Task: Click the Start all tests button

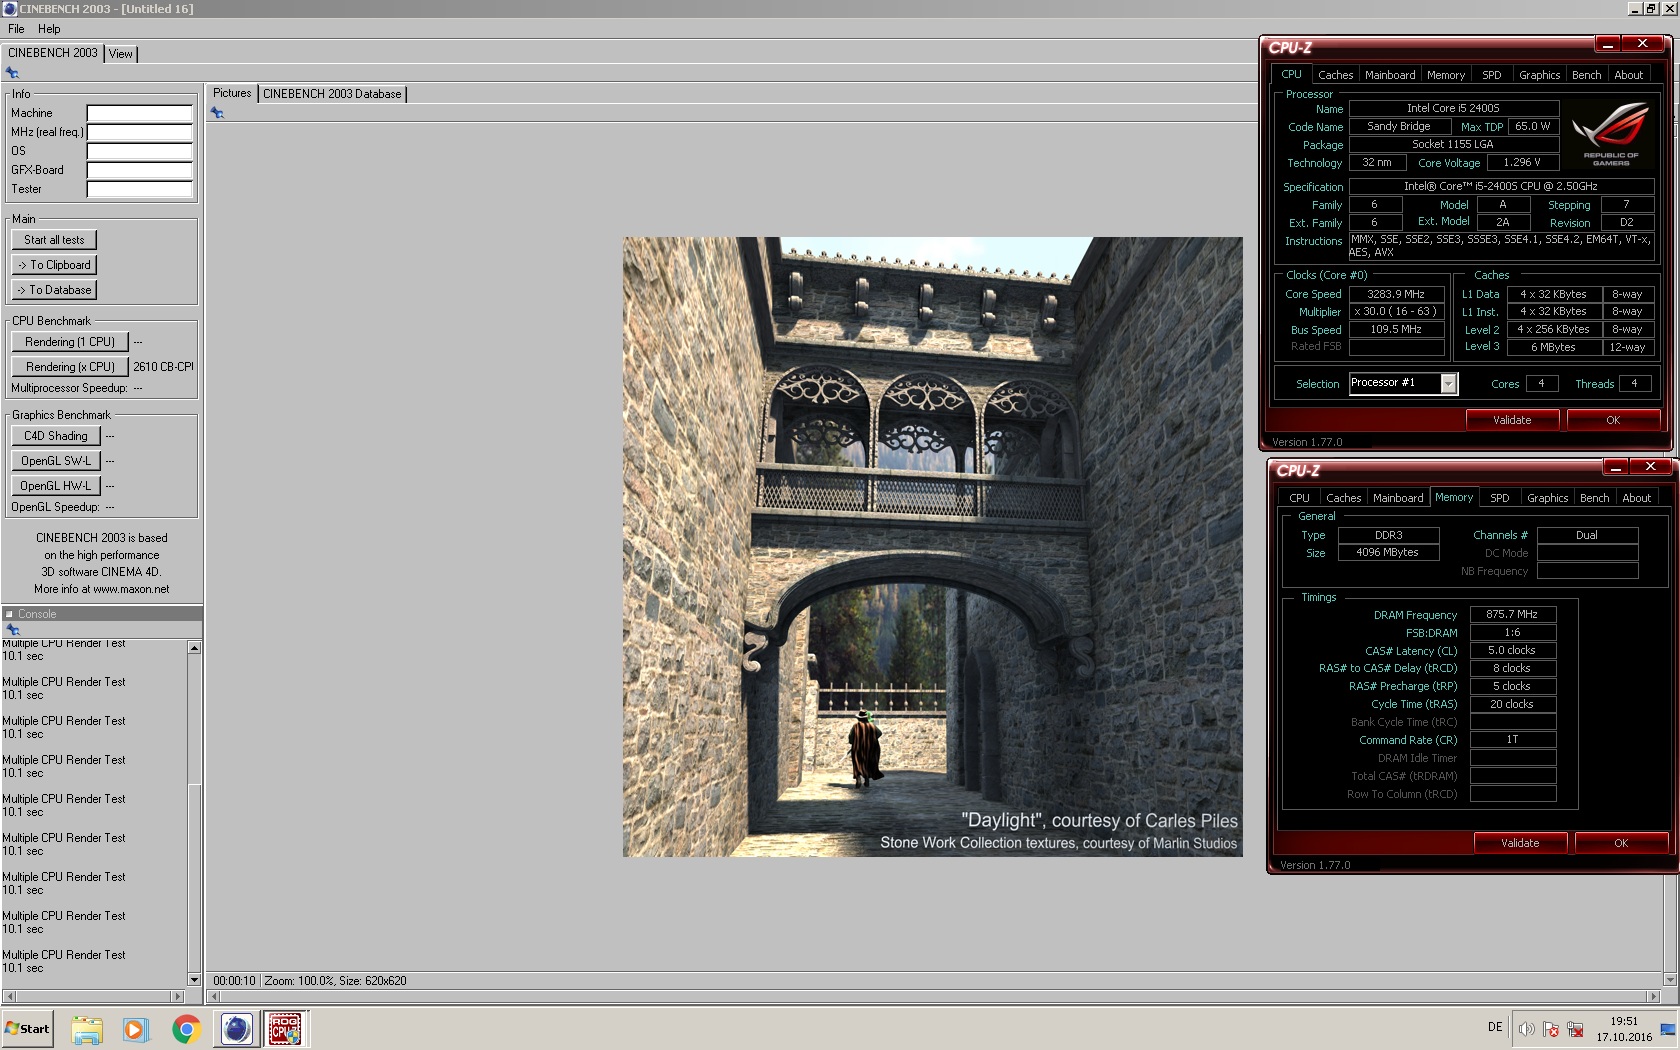Action: 54,240
